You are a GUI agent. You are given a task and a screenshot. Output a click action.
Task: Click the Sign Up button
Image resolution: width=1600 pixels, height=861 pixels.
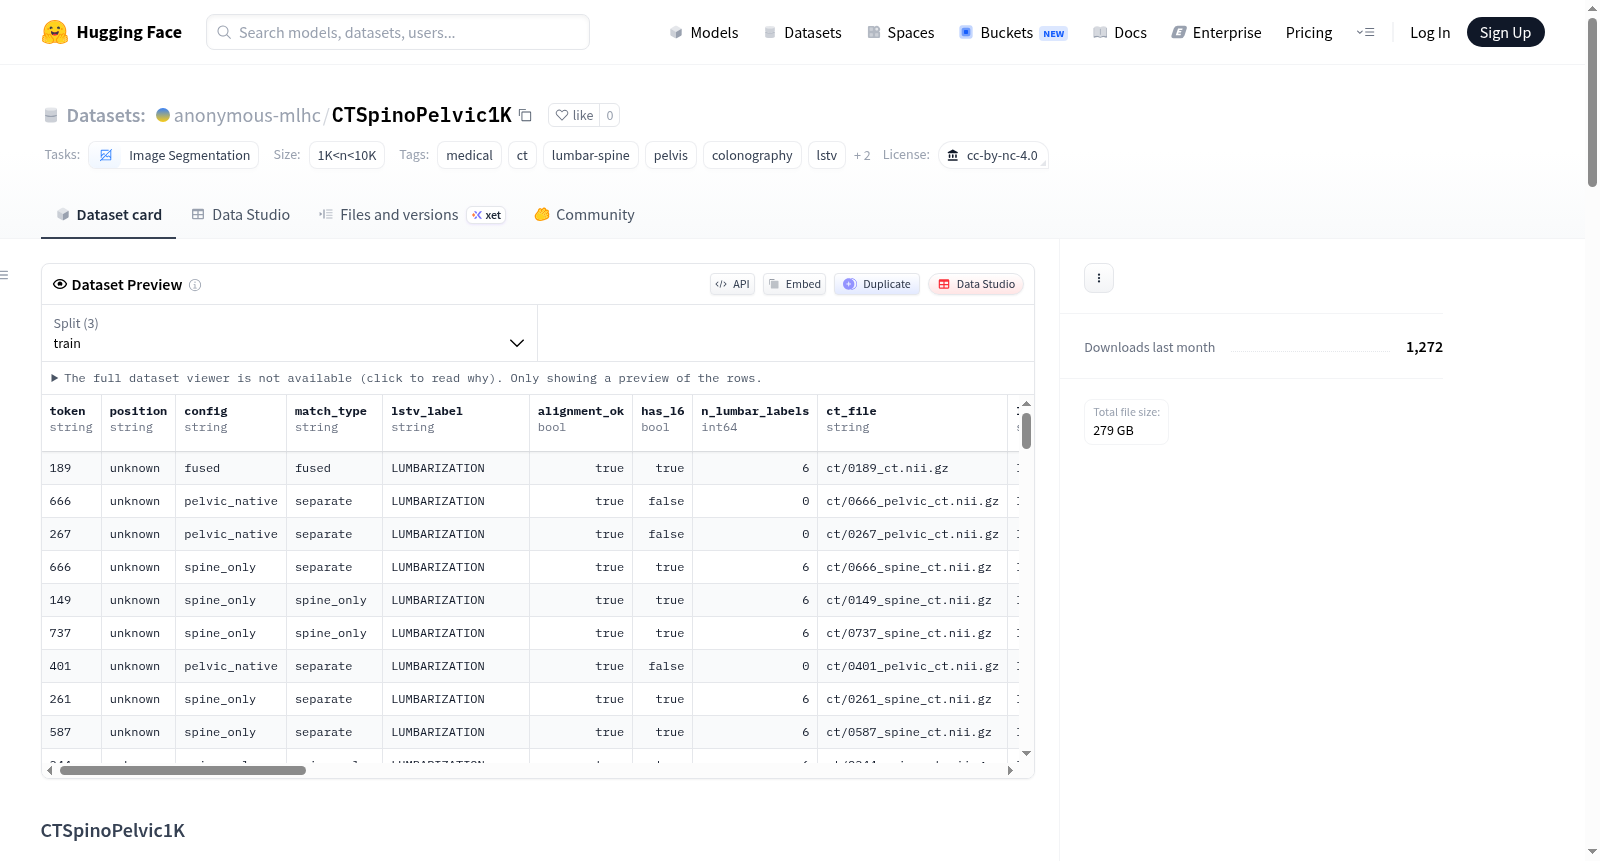coord(1505,32)
